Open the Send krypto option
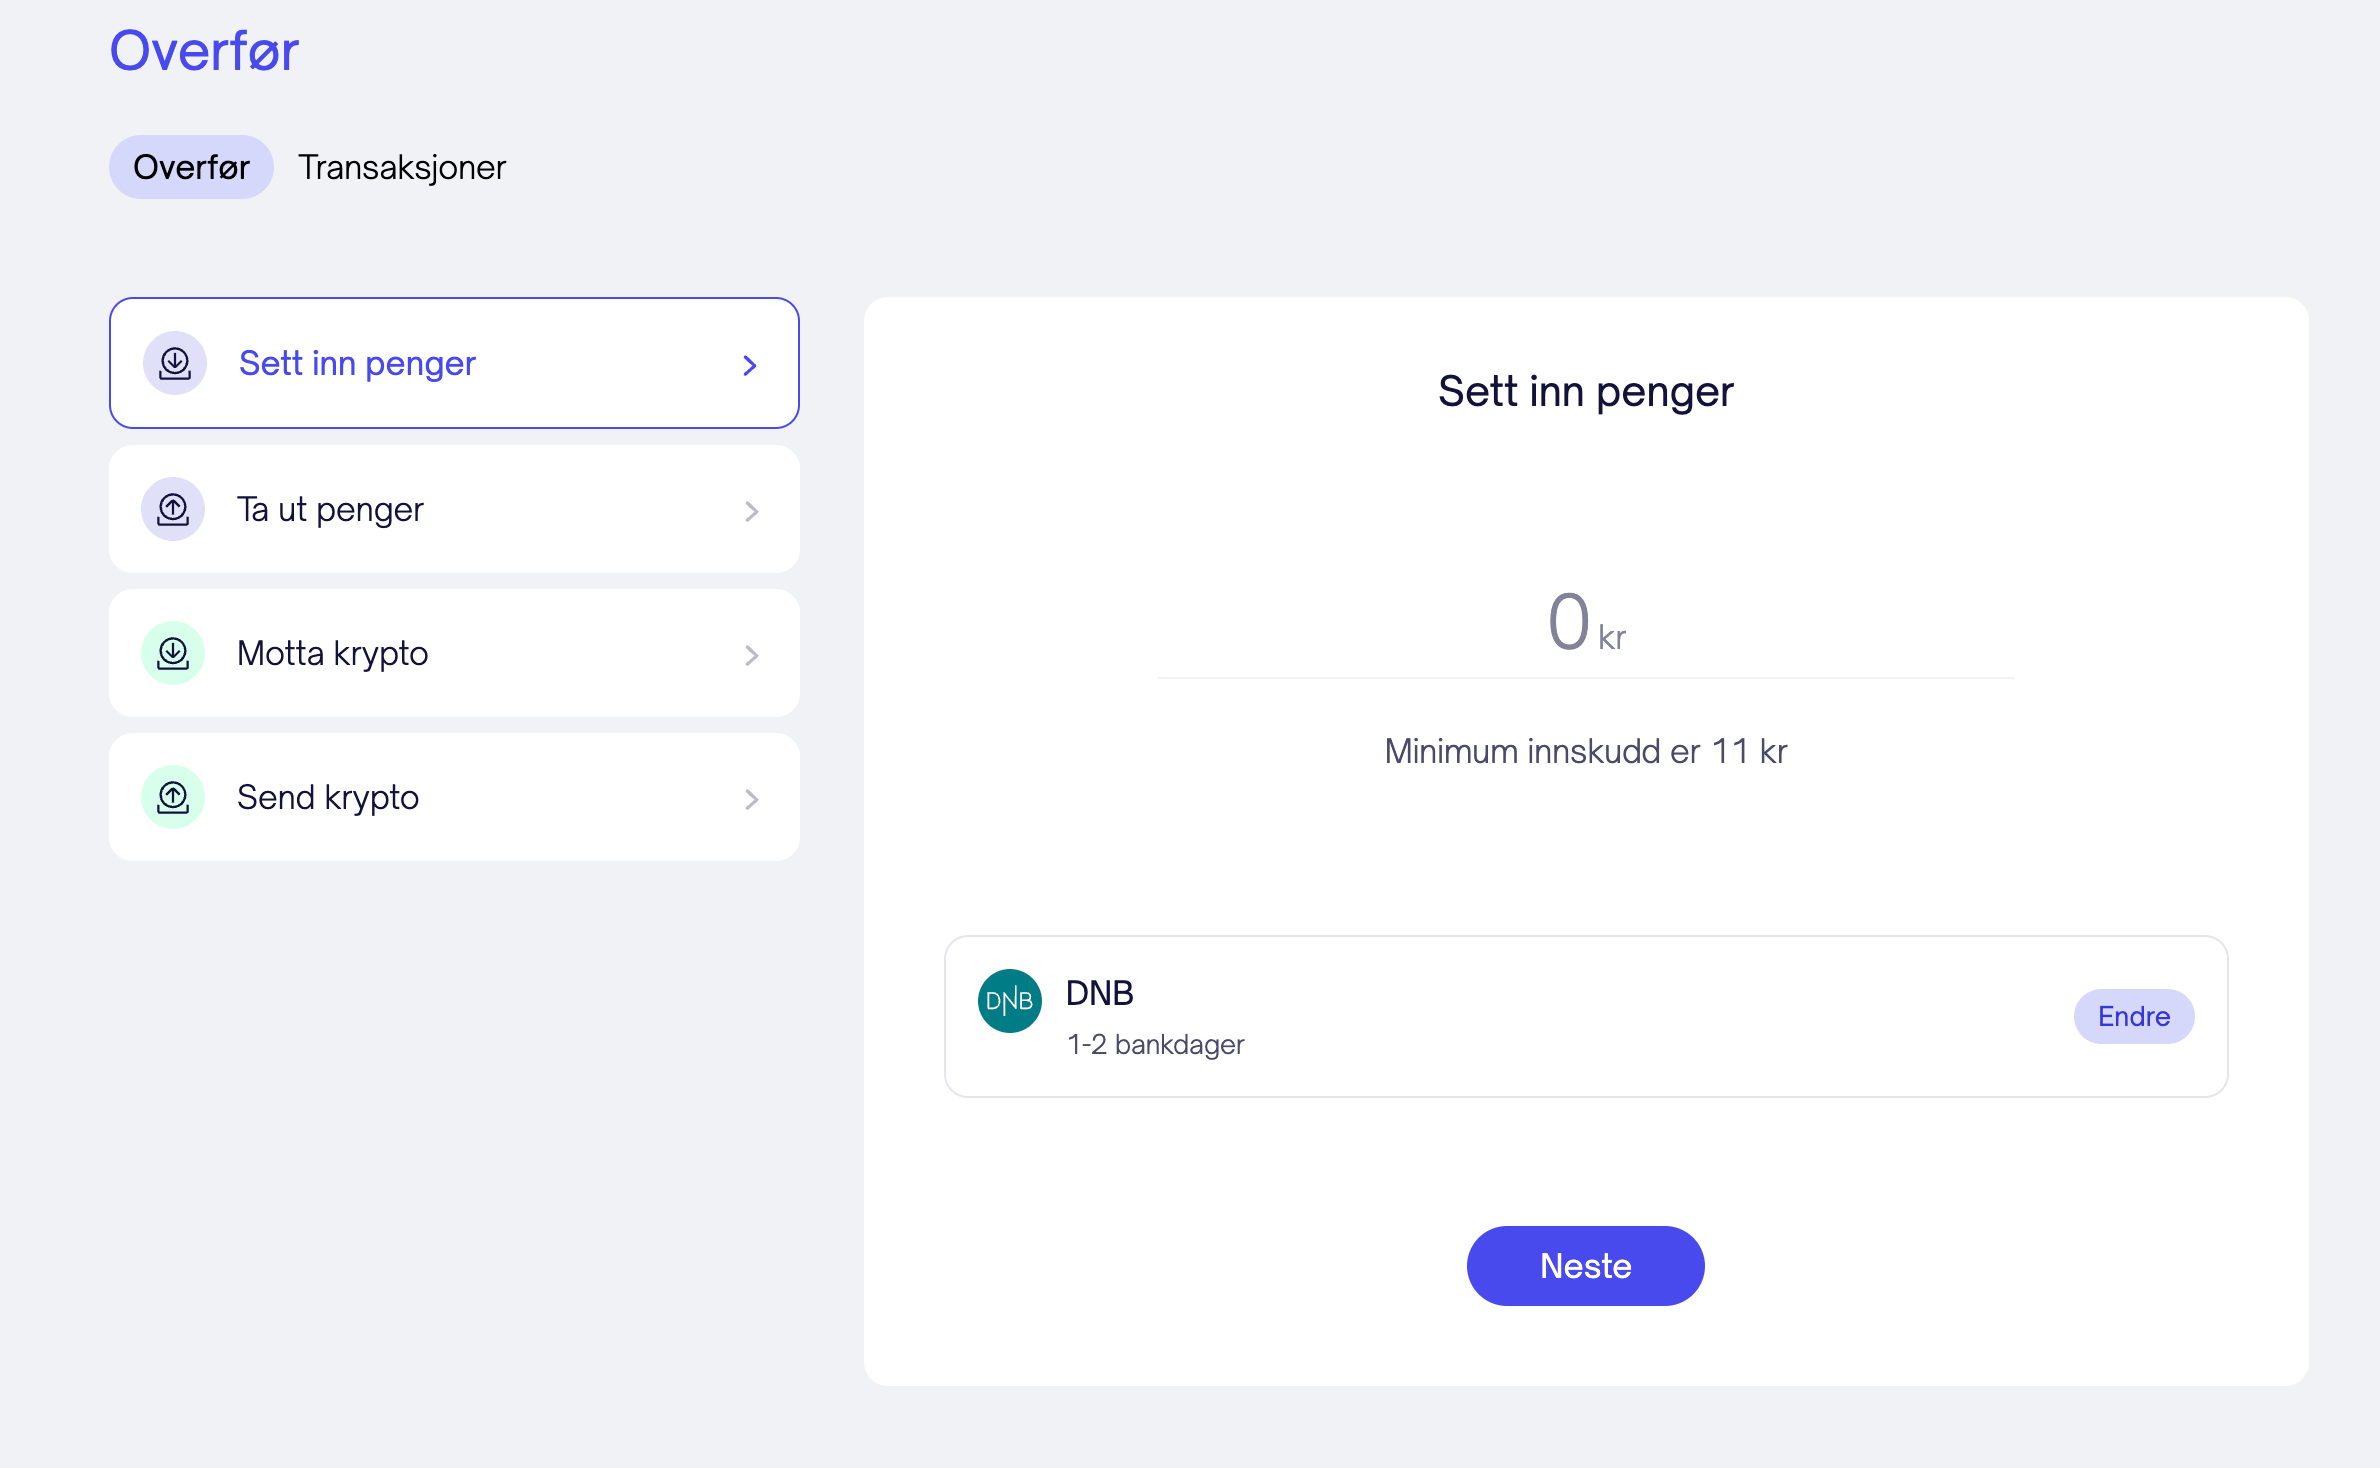The height and width of the screenshot is (1468, 2380). click(x=328, y=797)
